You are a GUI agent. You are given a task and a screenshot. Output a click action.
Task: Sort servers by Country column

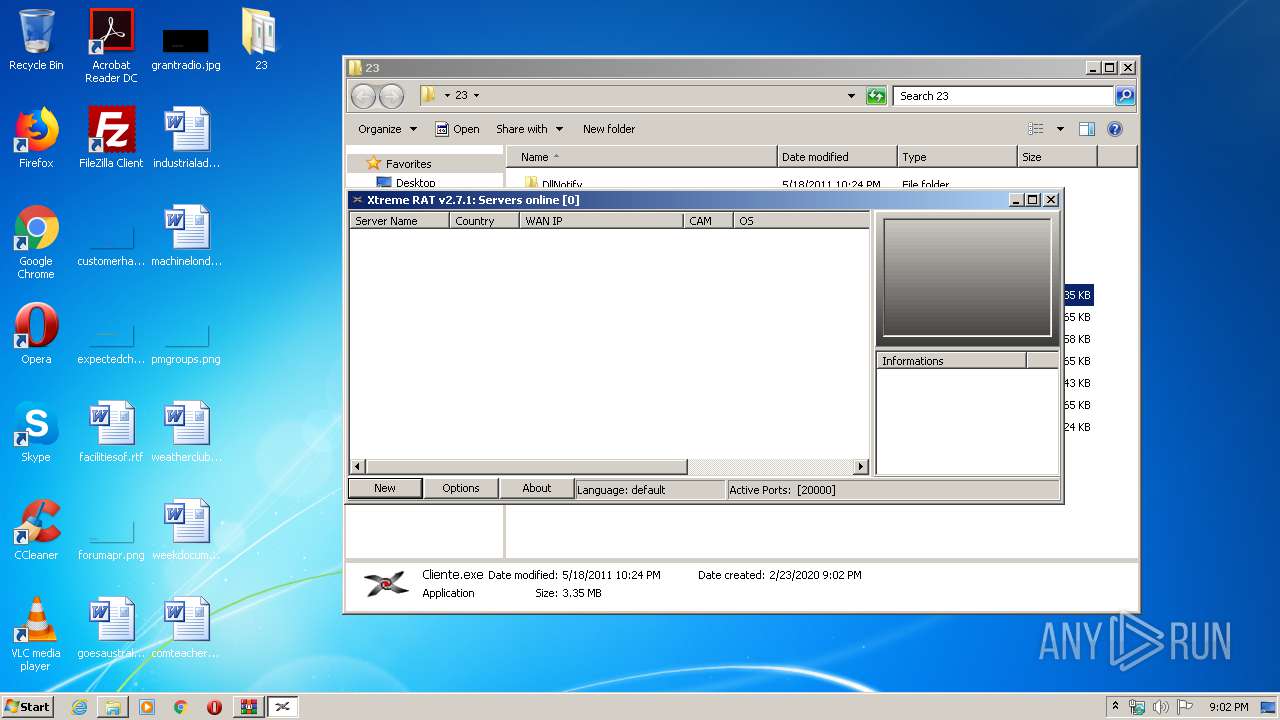484,221
